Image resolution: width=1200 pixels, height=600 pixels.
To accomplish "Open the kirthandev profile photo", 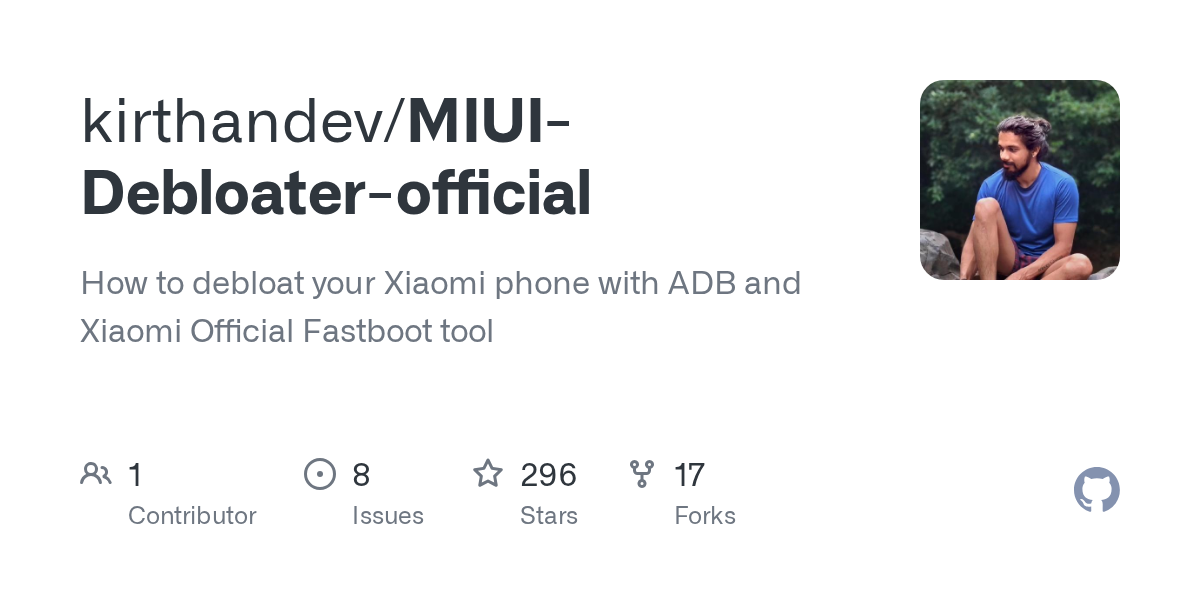I will (1019, 180).
